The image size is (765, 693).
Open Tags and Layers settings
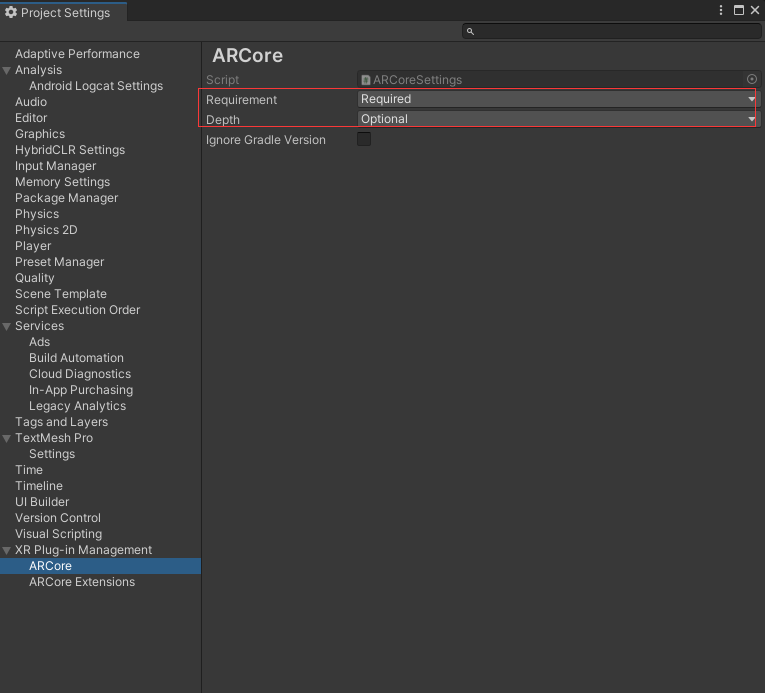61,422
